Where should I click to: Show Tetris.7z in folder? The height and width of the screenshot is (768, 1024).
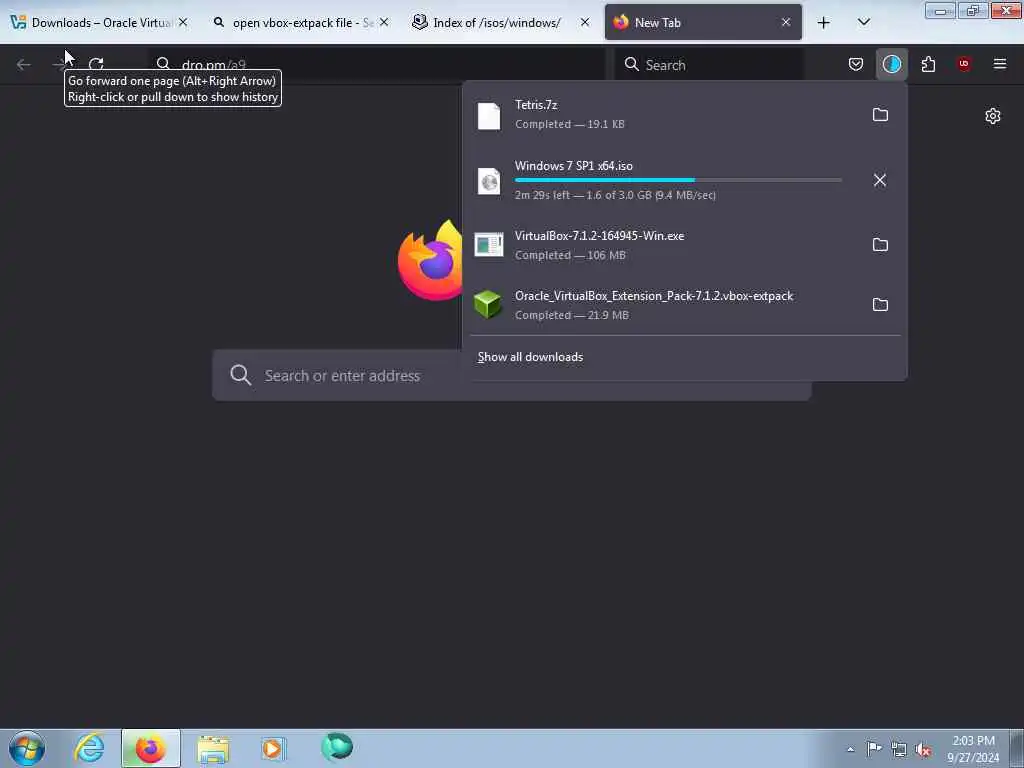pyautogui.click(x=880, y=115)
